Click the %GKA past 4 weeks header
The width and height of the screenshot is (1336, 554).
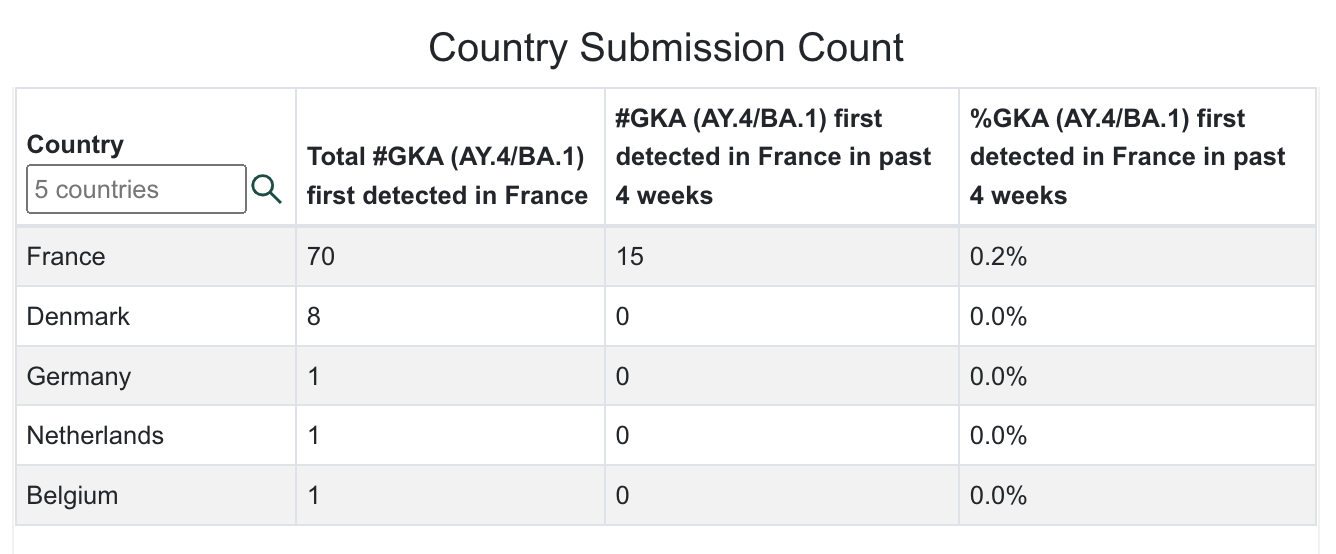(x=1128, y=157)
